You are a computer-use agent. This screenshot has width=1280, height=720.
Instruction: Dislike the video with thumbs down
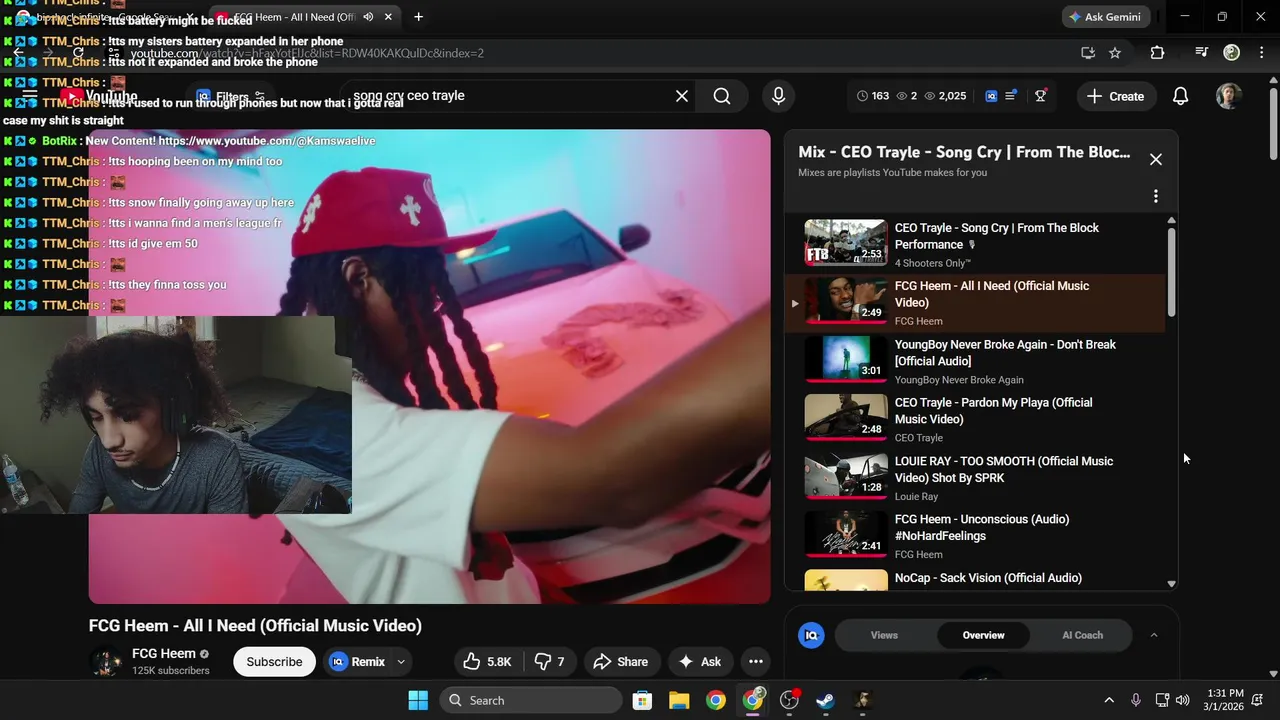click(550, 661)
